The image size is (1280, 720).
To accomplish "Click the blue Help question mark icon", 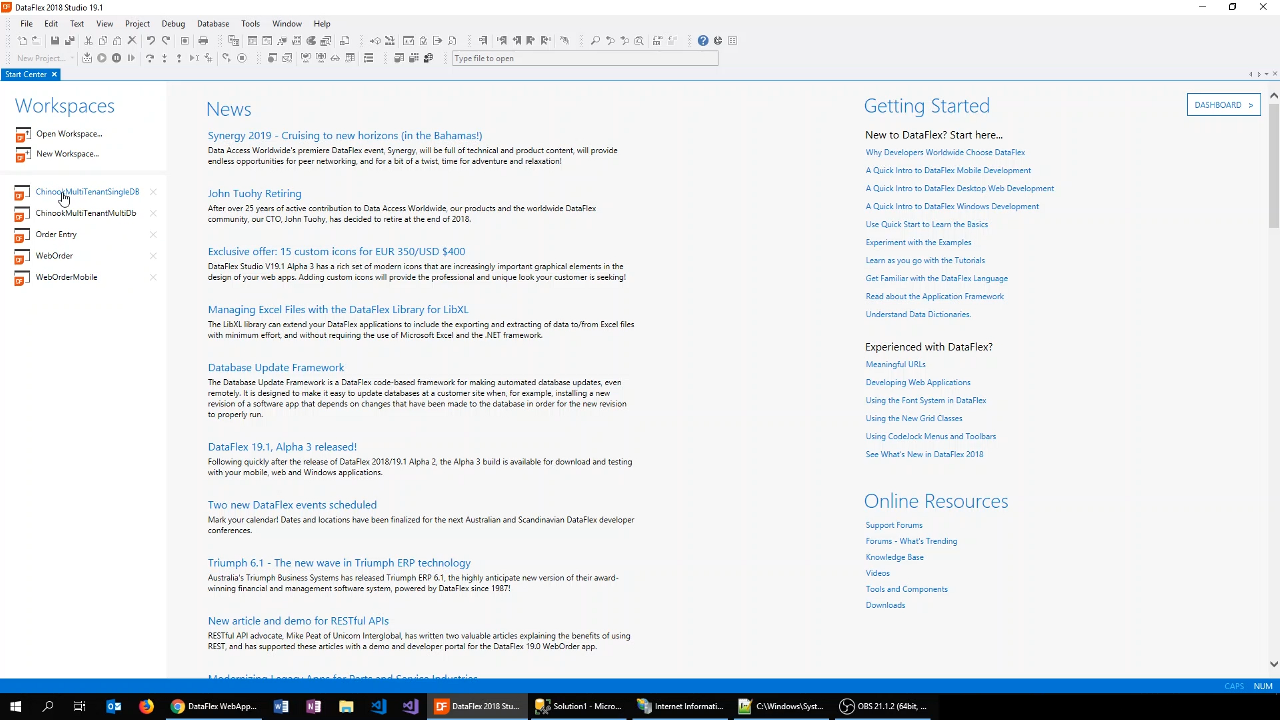I will [x=703, y=41].
